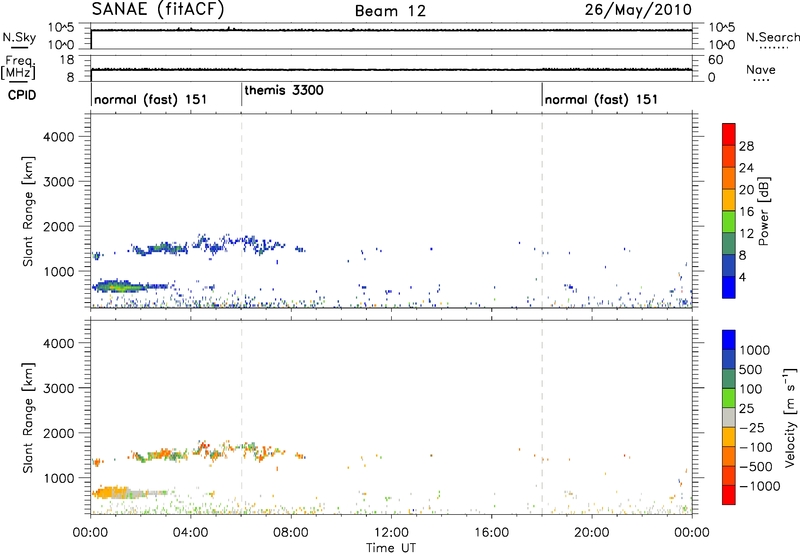Click the first normal (fast) 151 CPID label

tap(151, 99)
